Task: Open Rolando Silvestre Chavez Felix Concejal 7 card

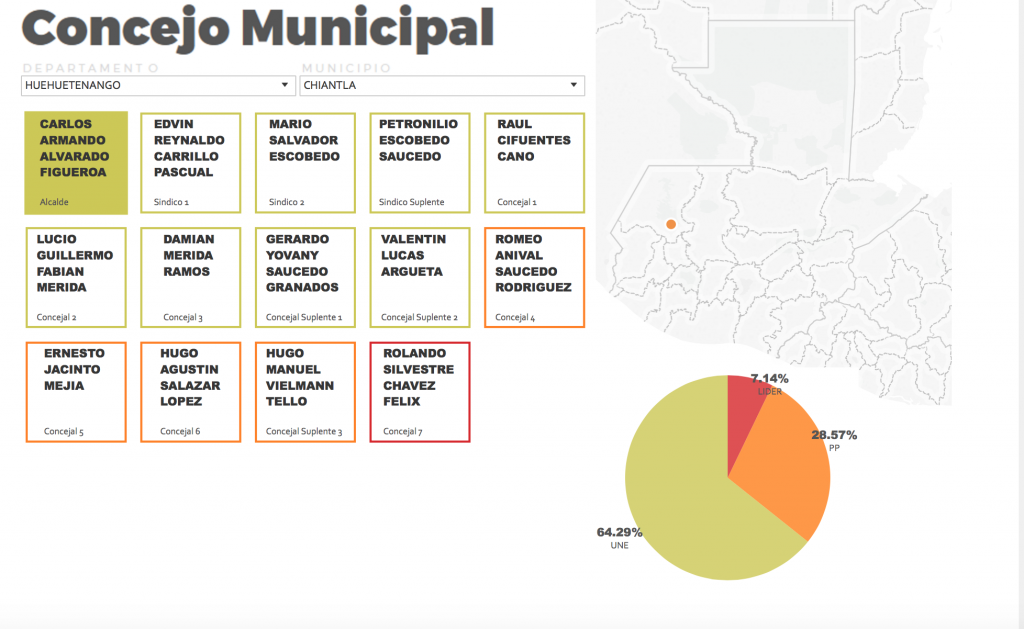Action: coord(420,392)
